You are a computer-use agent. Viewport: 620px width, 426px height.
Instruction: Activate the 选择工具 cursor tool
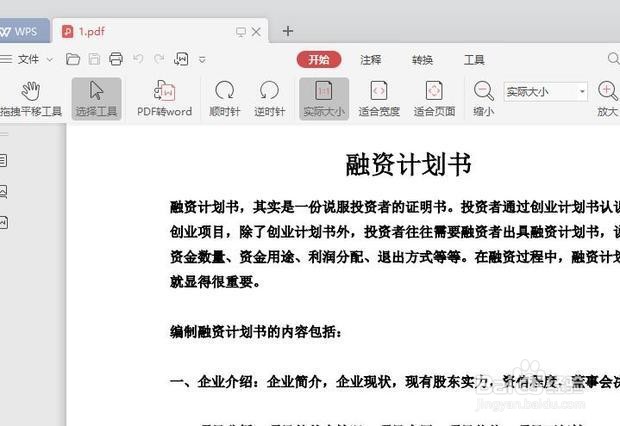click(96, 99)
